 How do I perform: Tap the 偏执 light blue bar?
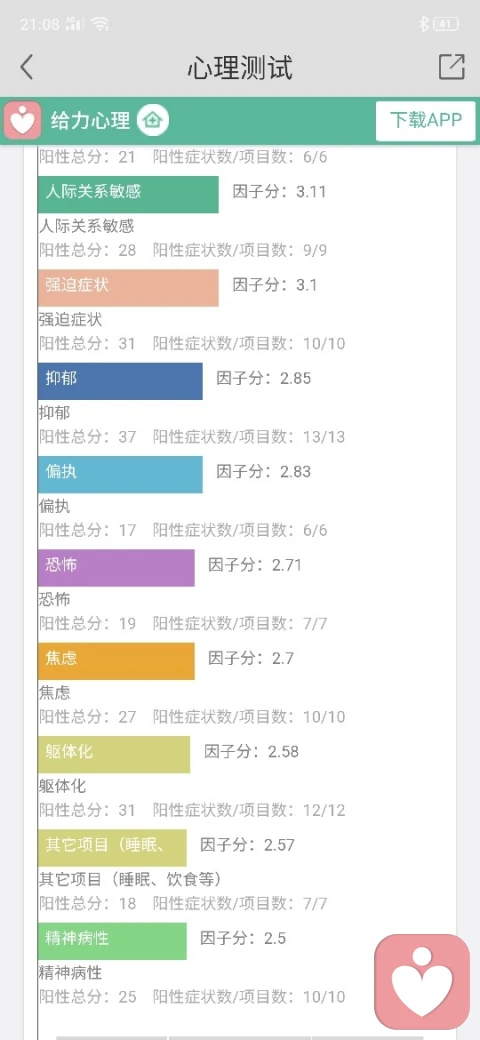pos(120,474)
